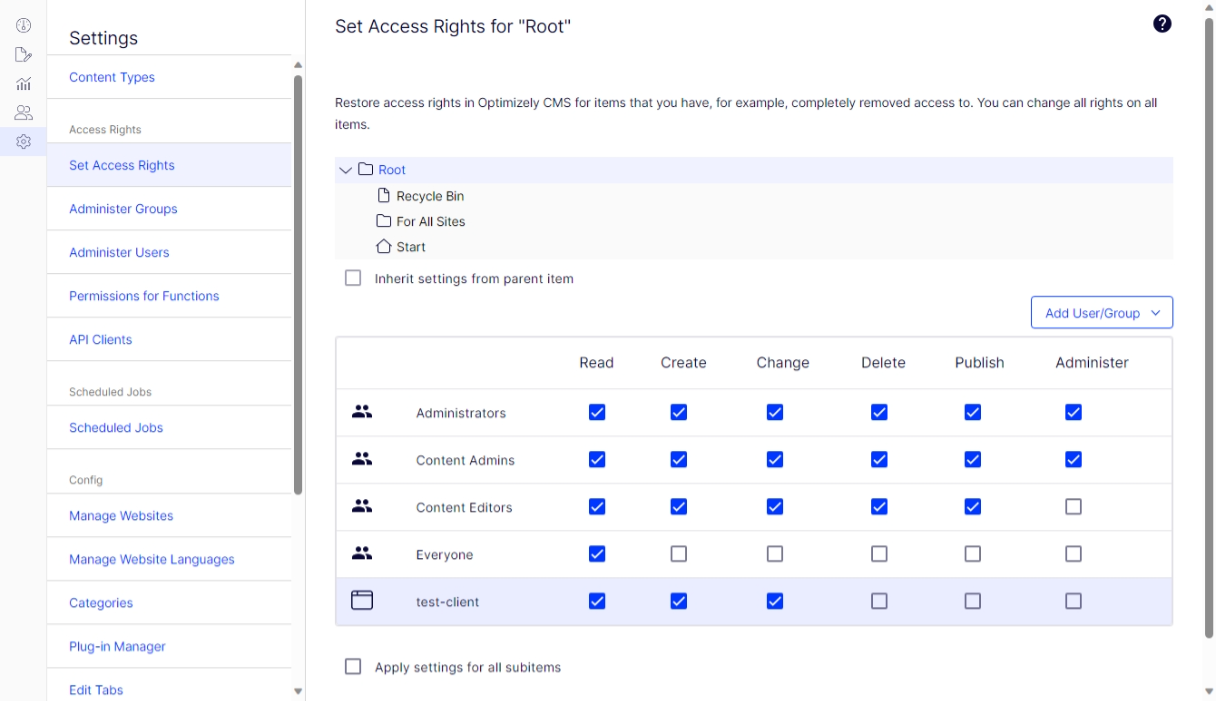Image resolution: width=1216 pixels, height=701 pixels.
Task: Open the dashboard gauge icon in sidebar
Action: click(x=24, y=26)
